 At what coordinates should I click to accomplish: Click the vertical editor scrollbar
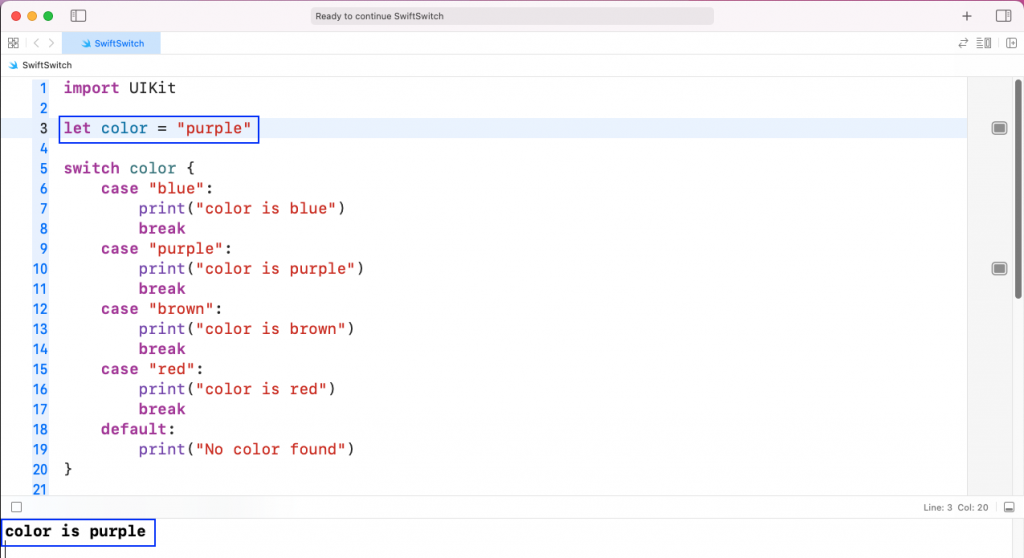[1018, 189]
